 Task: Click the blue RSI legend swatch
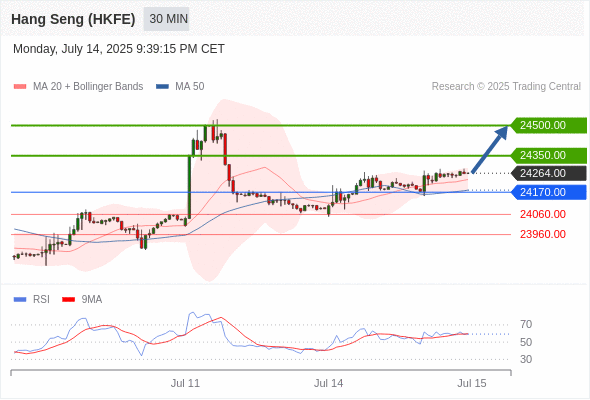point(20,300)
